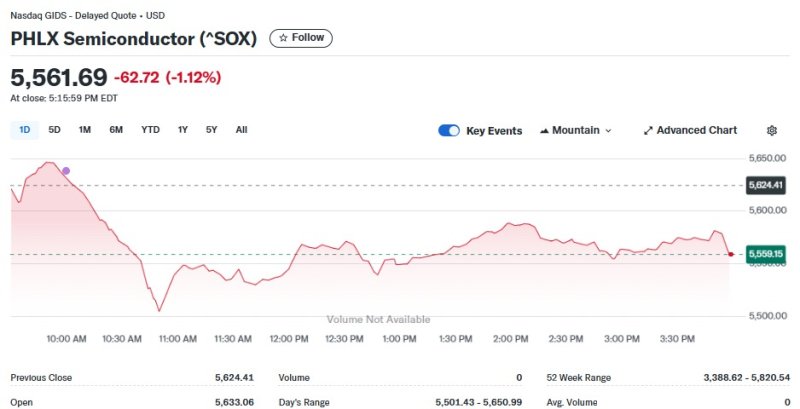
Task: Click the chart's lowest dip before 11:00 AM
Action: 158,310
